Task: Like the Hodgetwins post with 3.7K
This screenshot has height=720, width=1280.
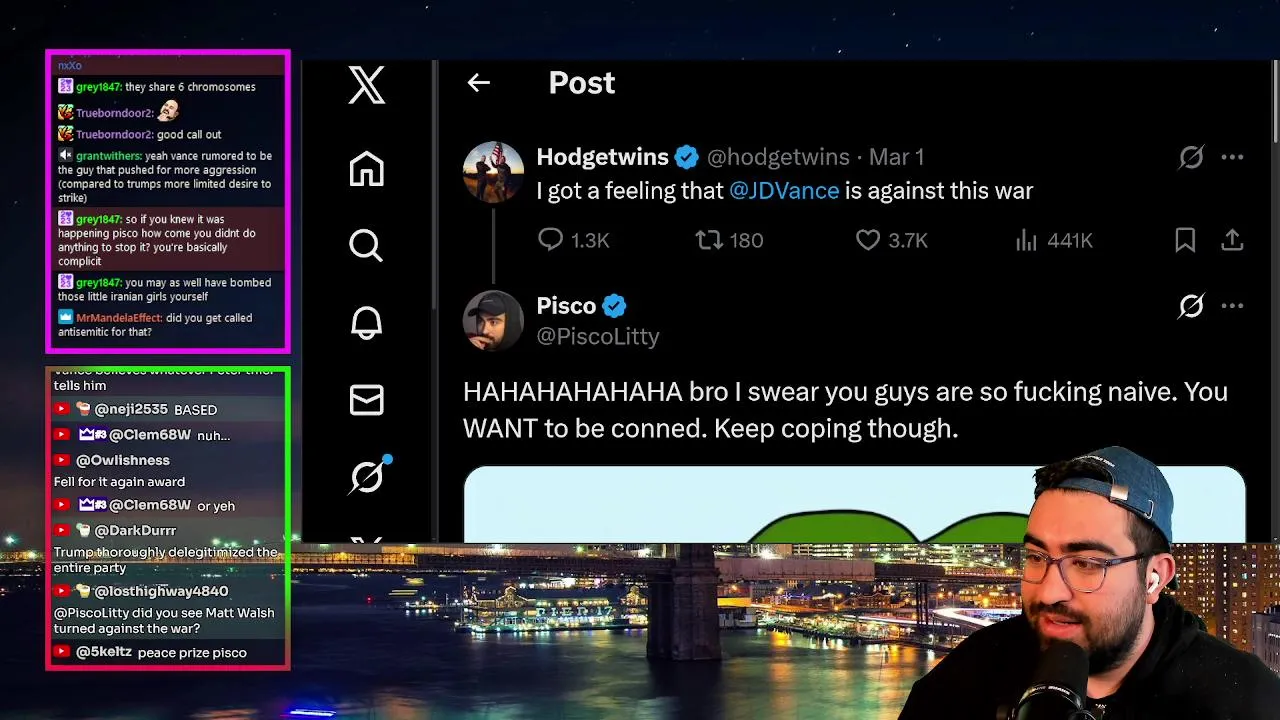Action: click(868, 239)
